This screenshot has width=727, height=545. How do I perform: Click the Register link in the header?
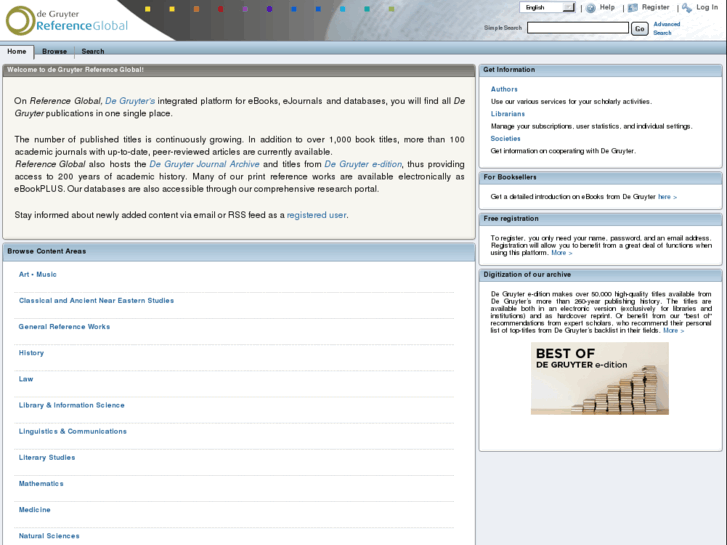655,7
